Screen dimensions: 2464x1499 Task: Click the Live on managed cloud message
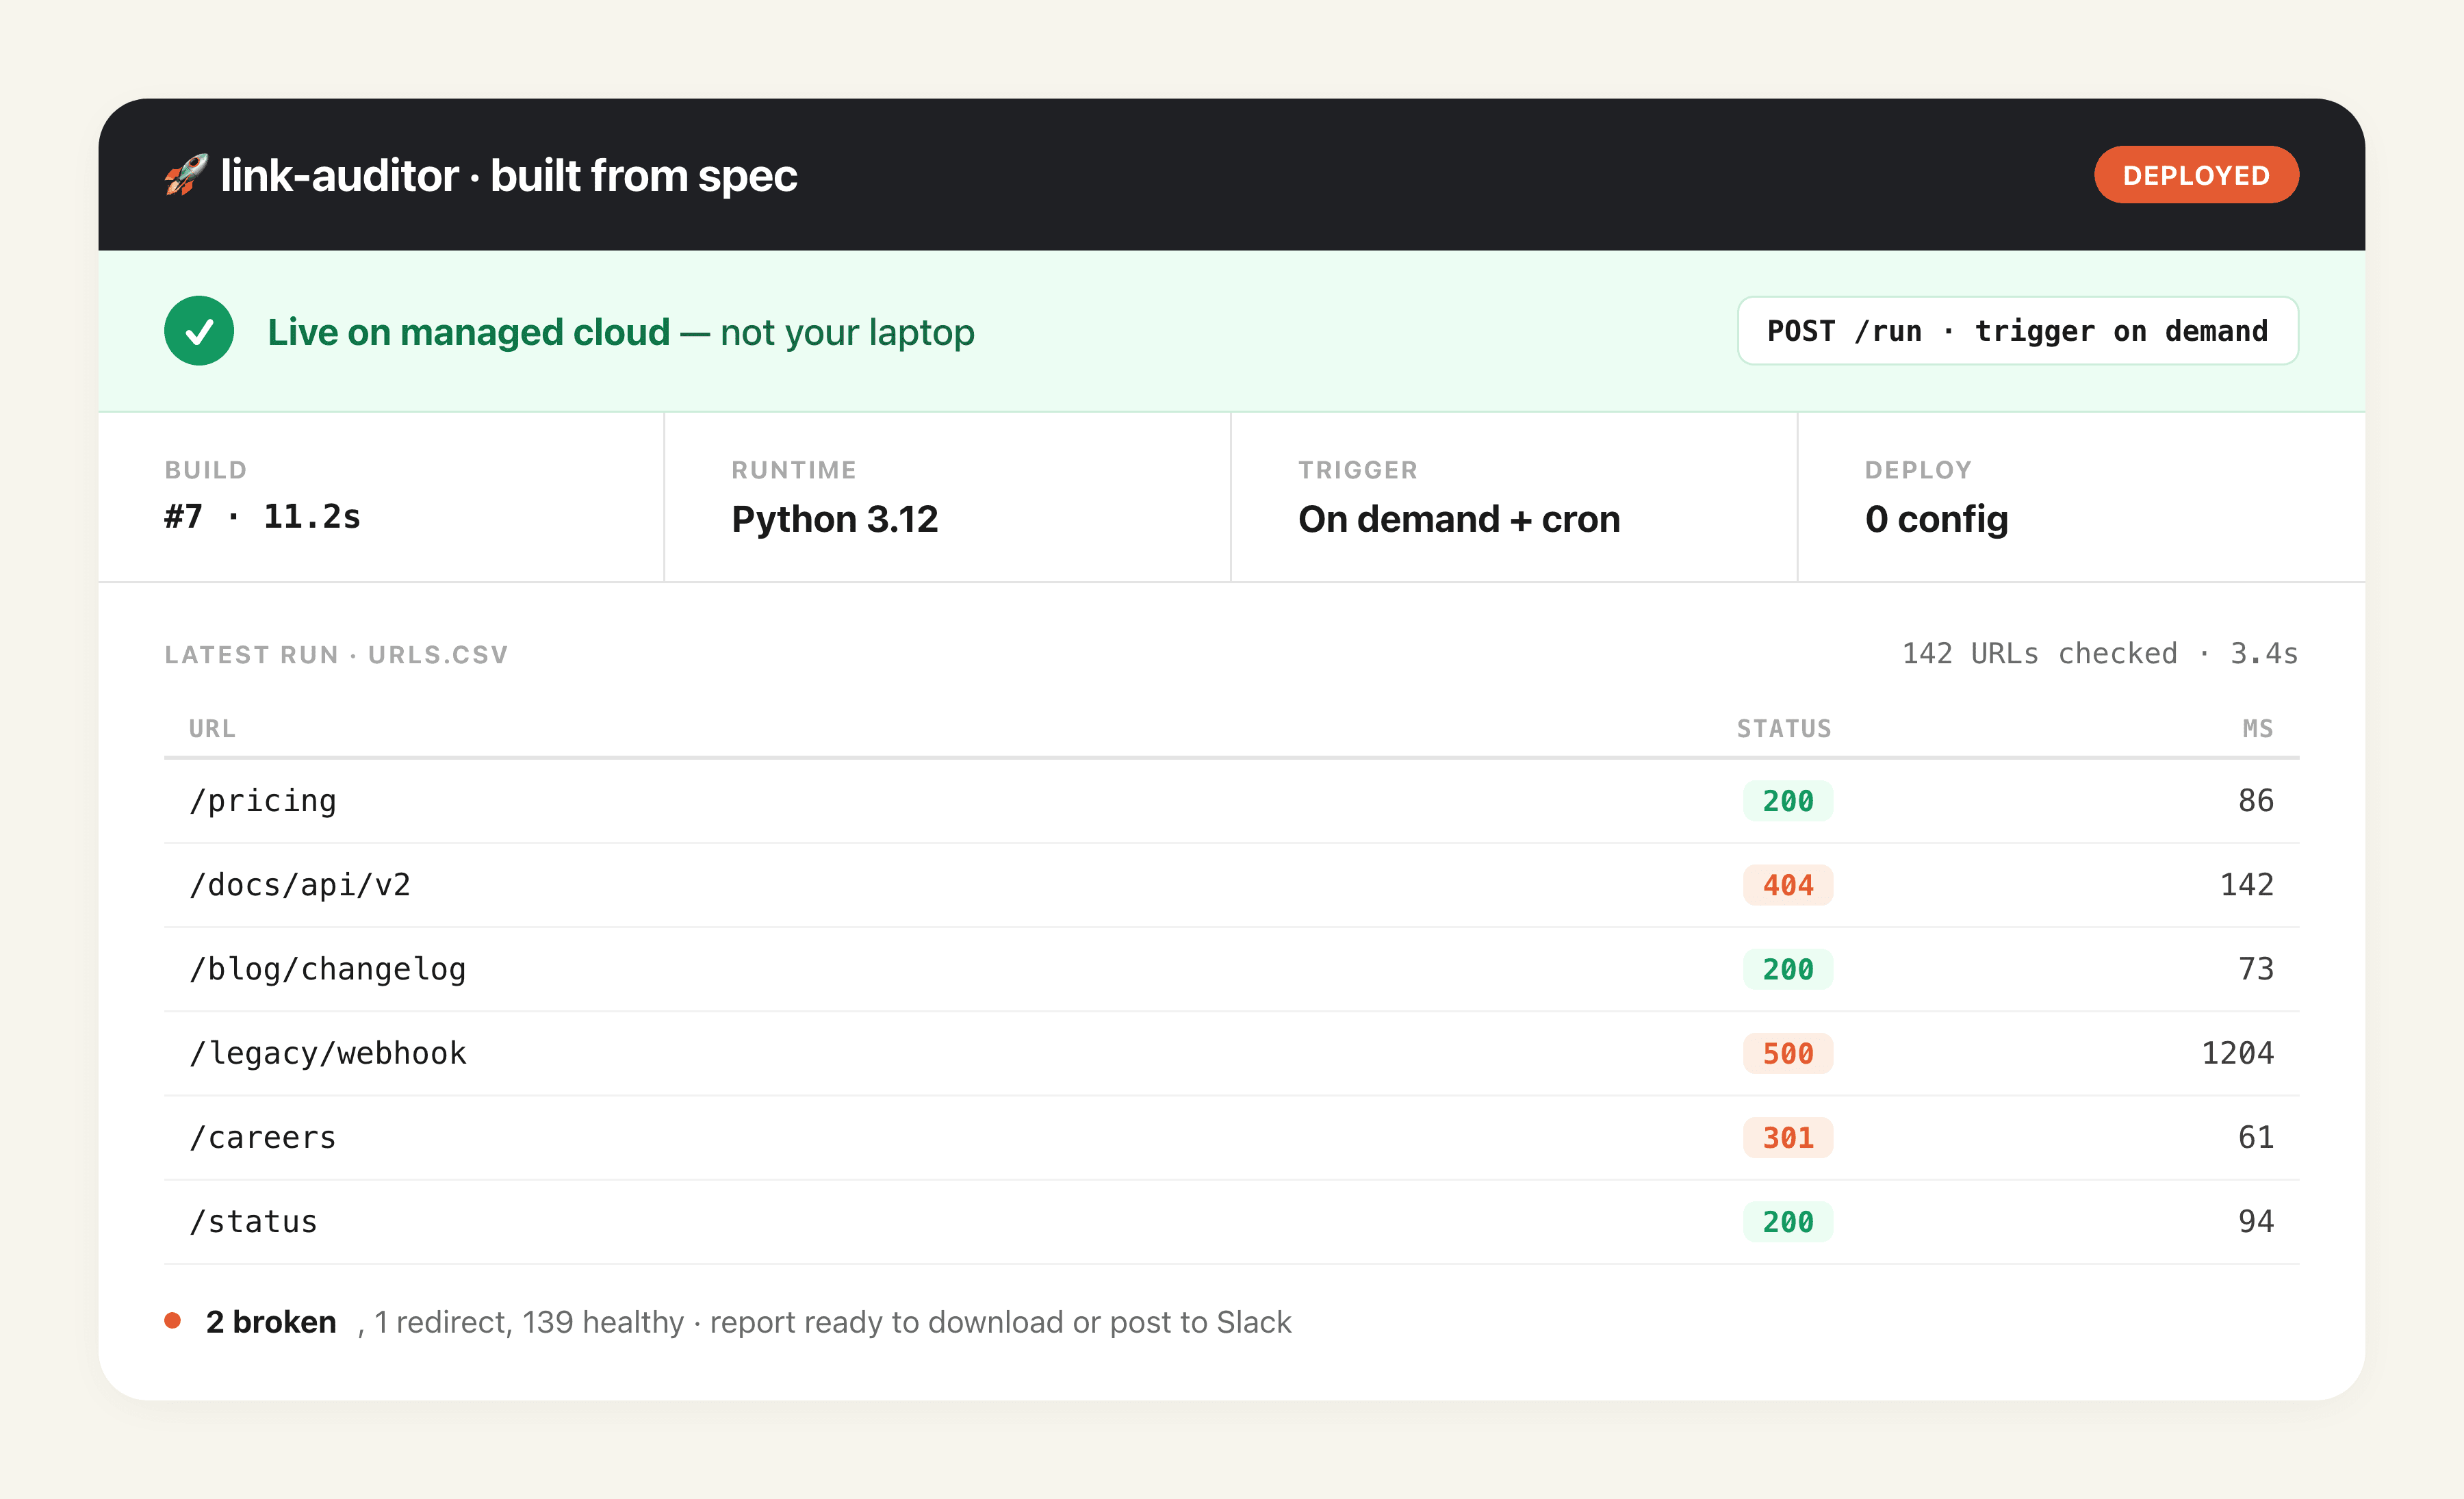621,332
